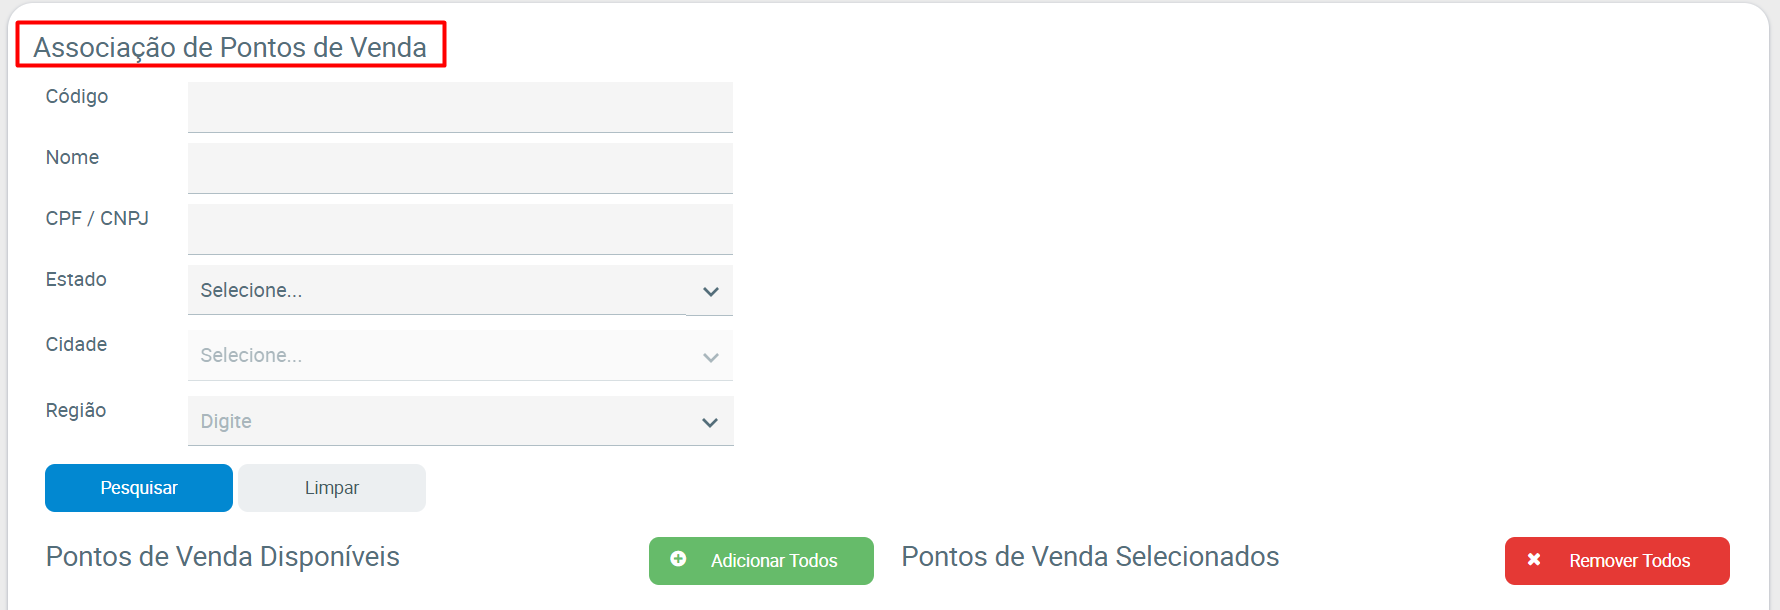Image resolution: width=1780 pixels, height=610 pixels.
Task: Click the Estado dropdown chevron arrow
Action: click(711, 292)
